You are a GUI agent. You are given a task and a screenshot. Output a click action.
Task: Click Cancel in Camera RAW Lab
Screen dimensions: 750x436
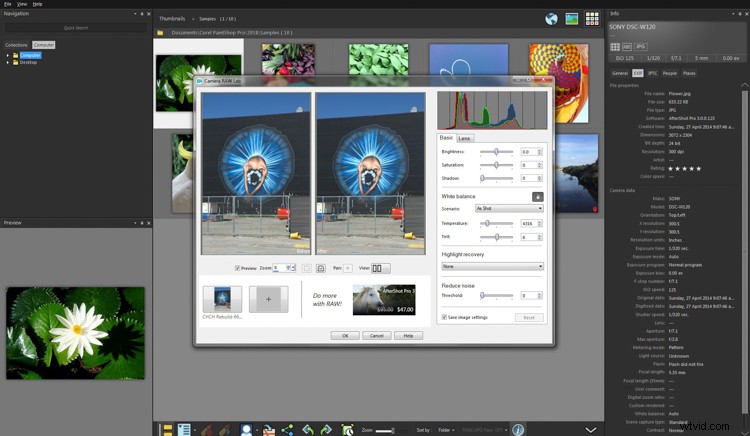(376, 336)
